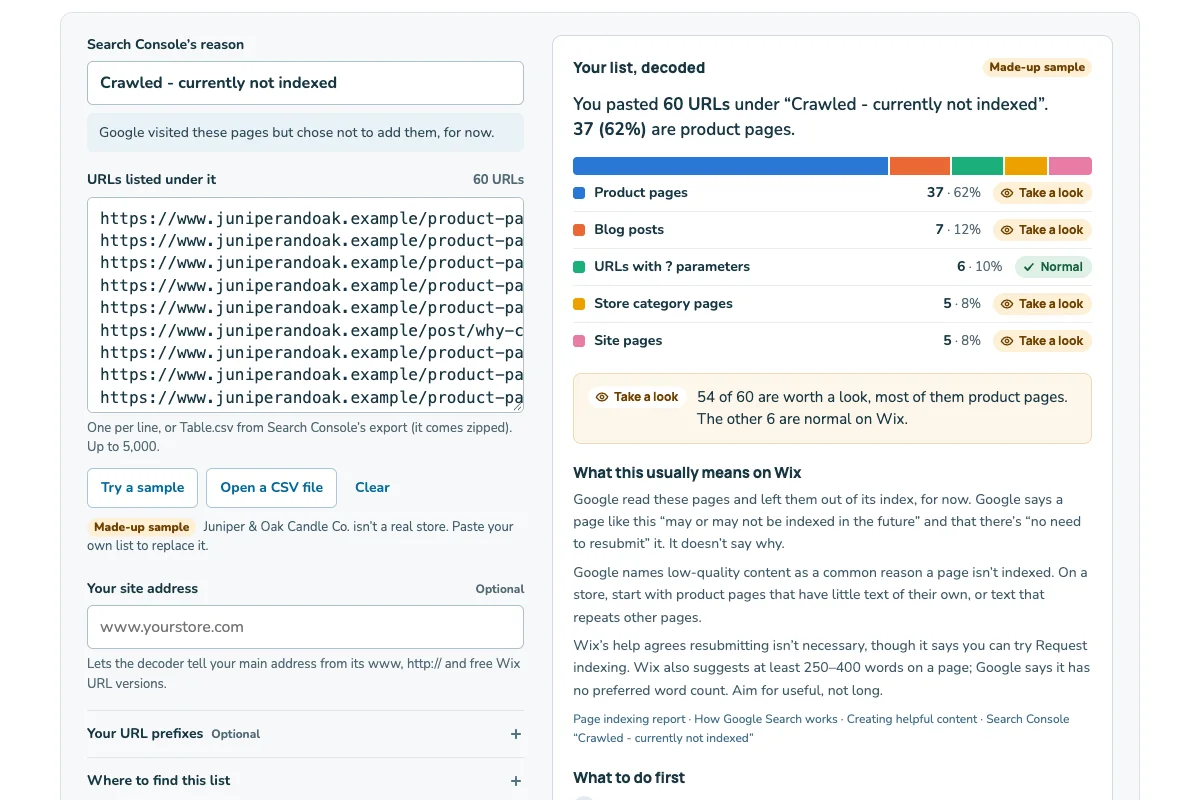Click the What this usually means on Wix heading
This screenshot has width=1200, height=800.
pos(687,473)
